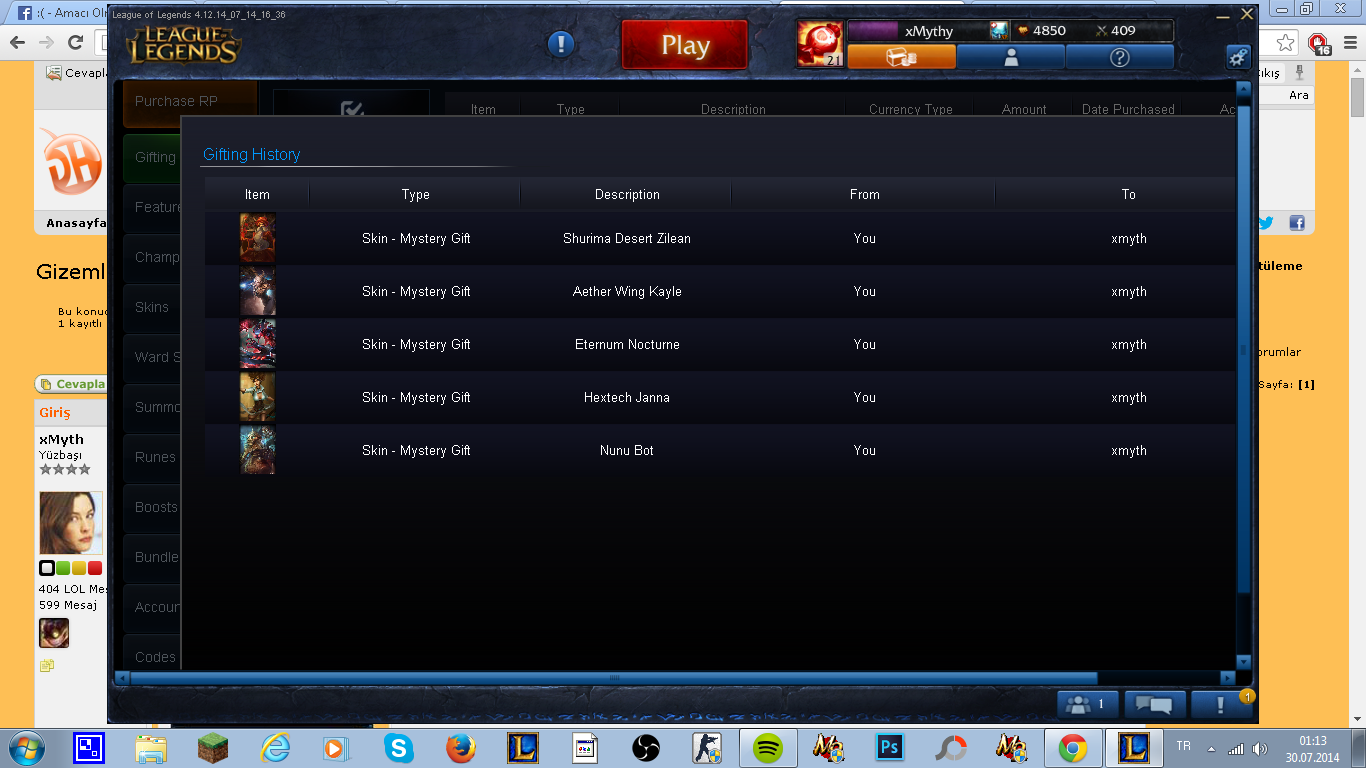
Task: Open Spotify from the taskbar
Action: point(767,748)
